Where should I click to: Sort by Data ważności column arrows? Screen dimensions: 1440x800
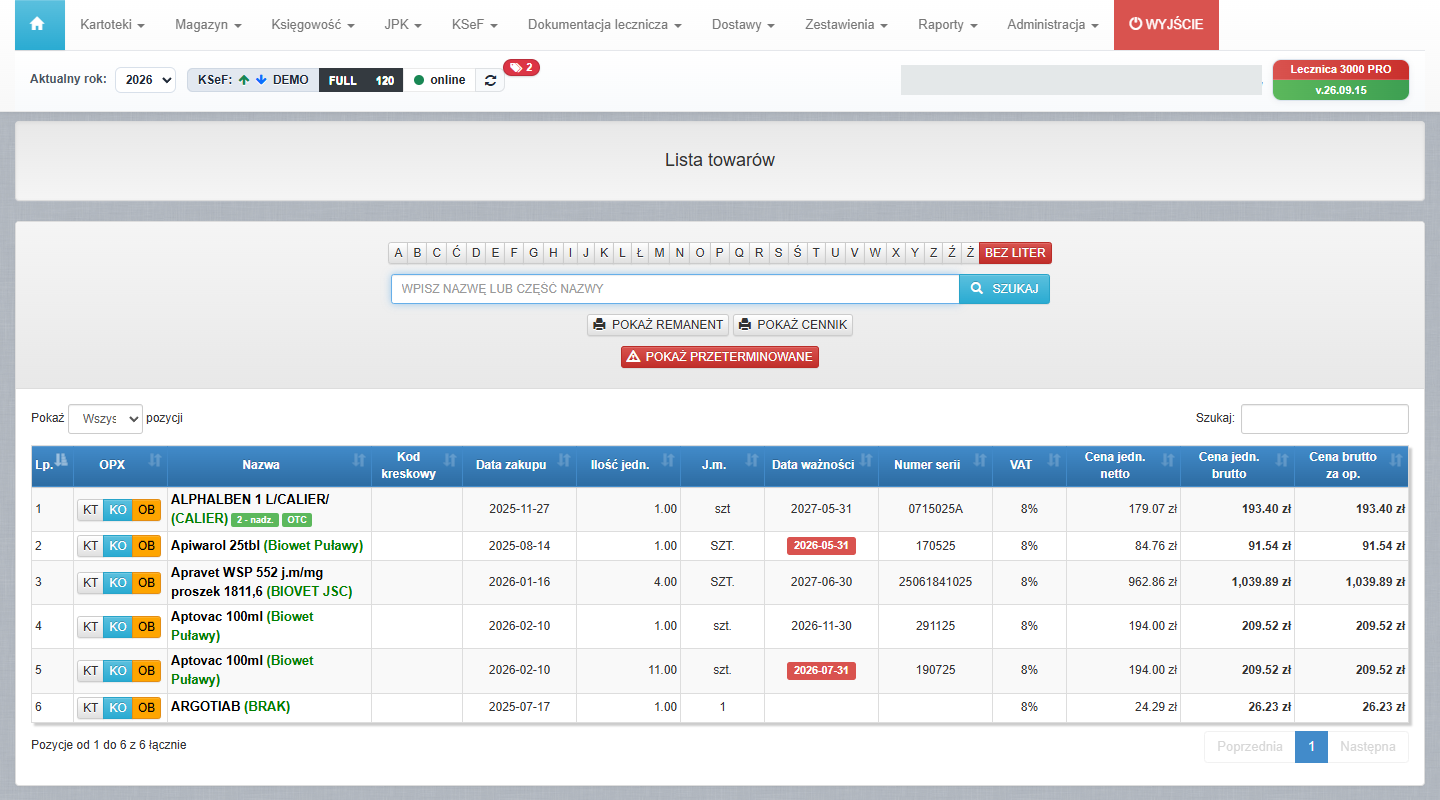coord(866,460)
